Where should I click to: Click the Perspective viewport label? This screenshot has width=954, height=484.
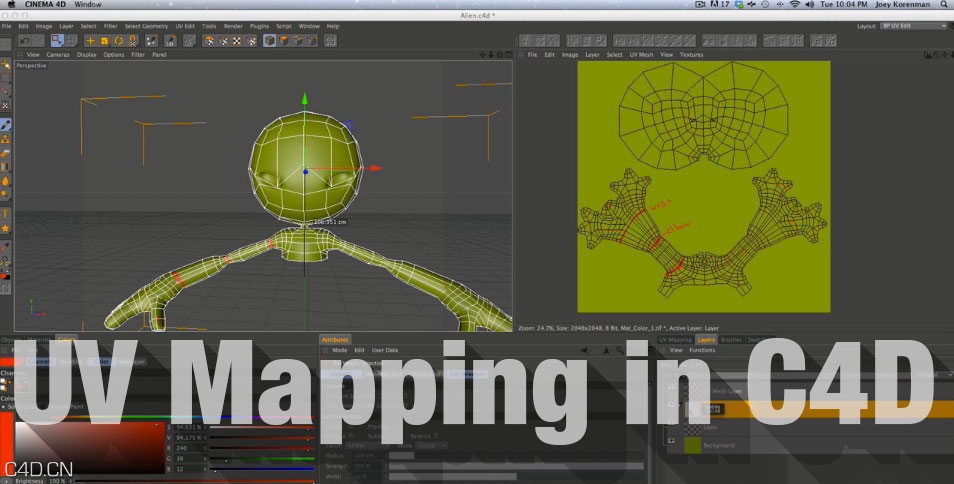click(x=31, y=66)
